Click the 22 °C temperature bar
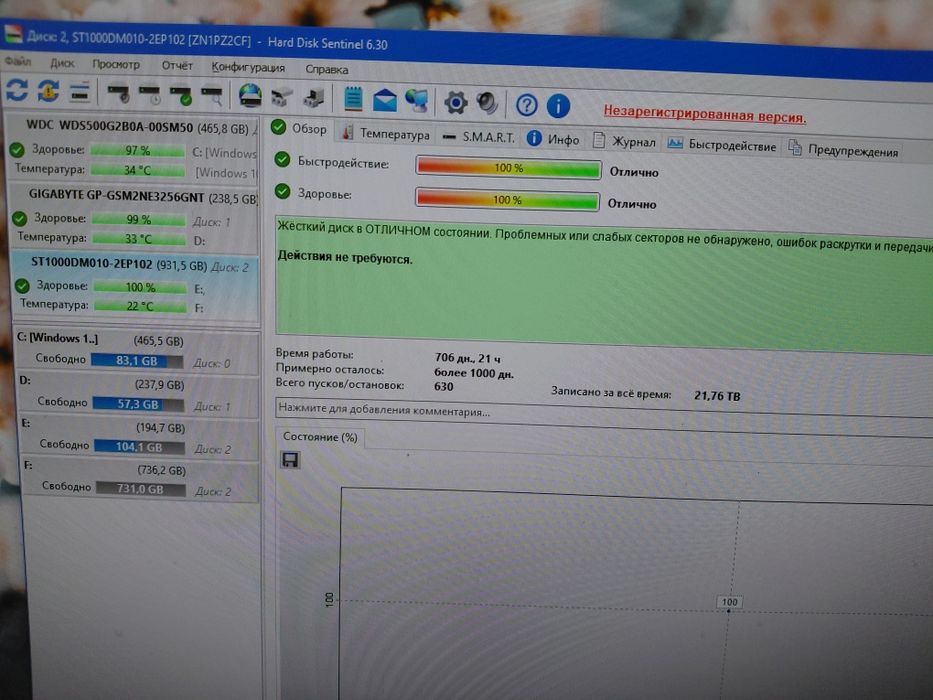Screen dimensions: 933x700 pyautogui.click(x=140, y=306)
